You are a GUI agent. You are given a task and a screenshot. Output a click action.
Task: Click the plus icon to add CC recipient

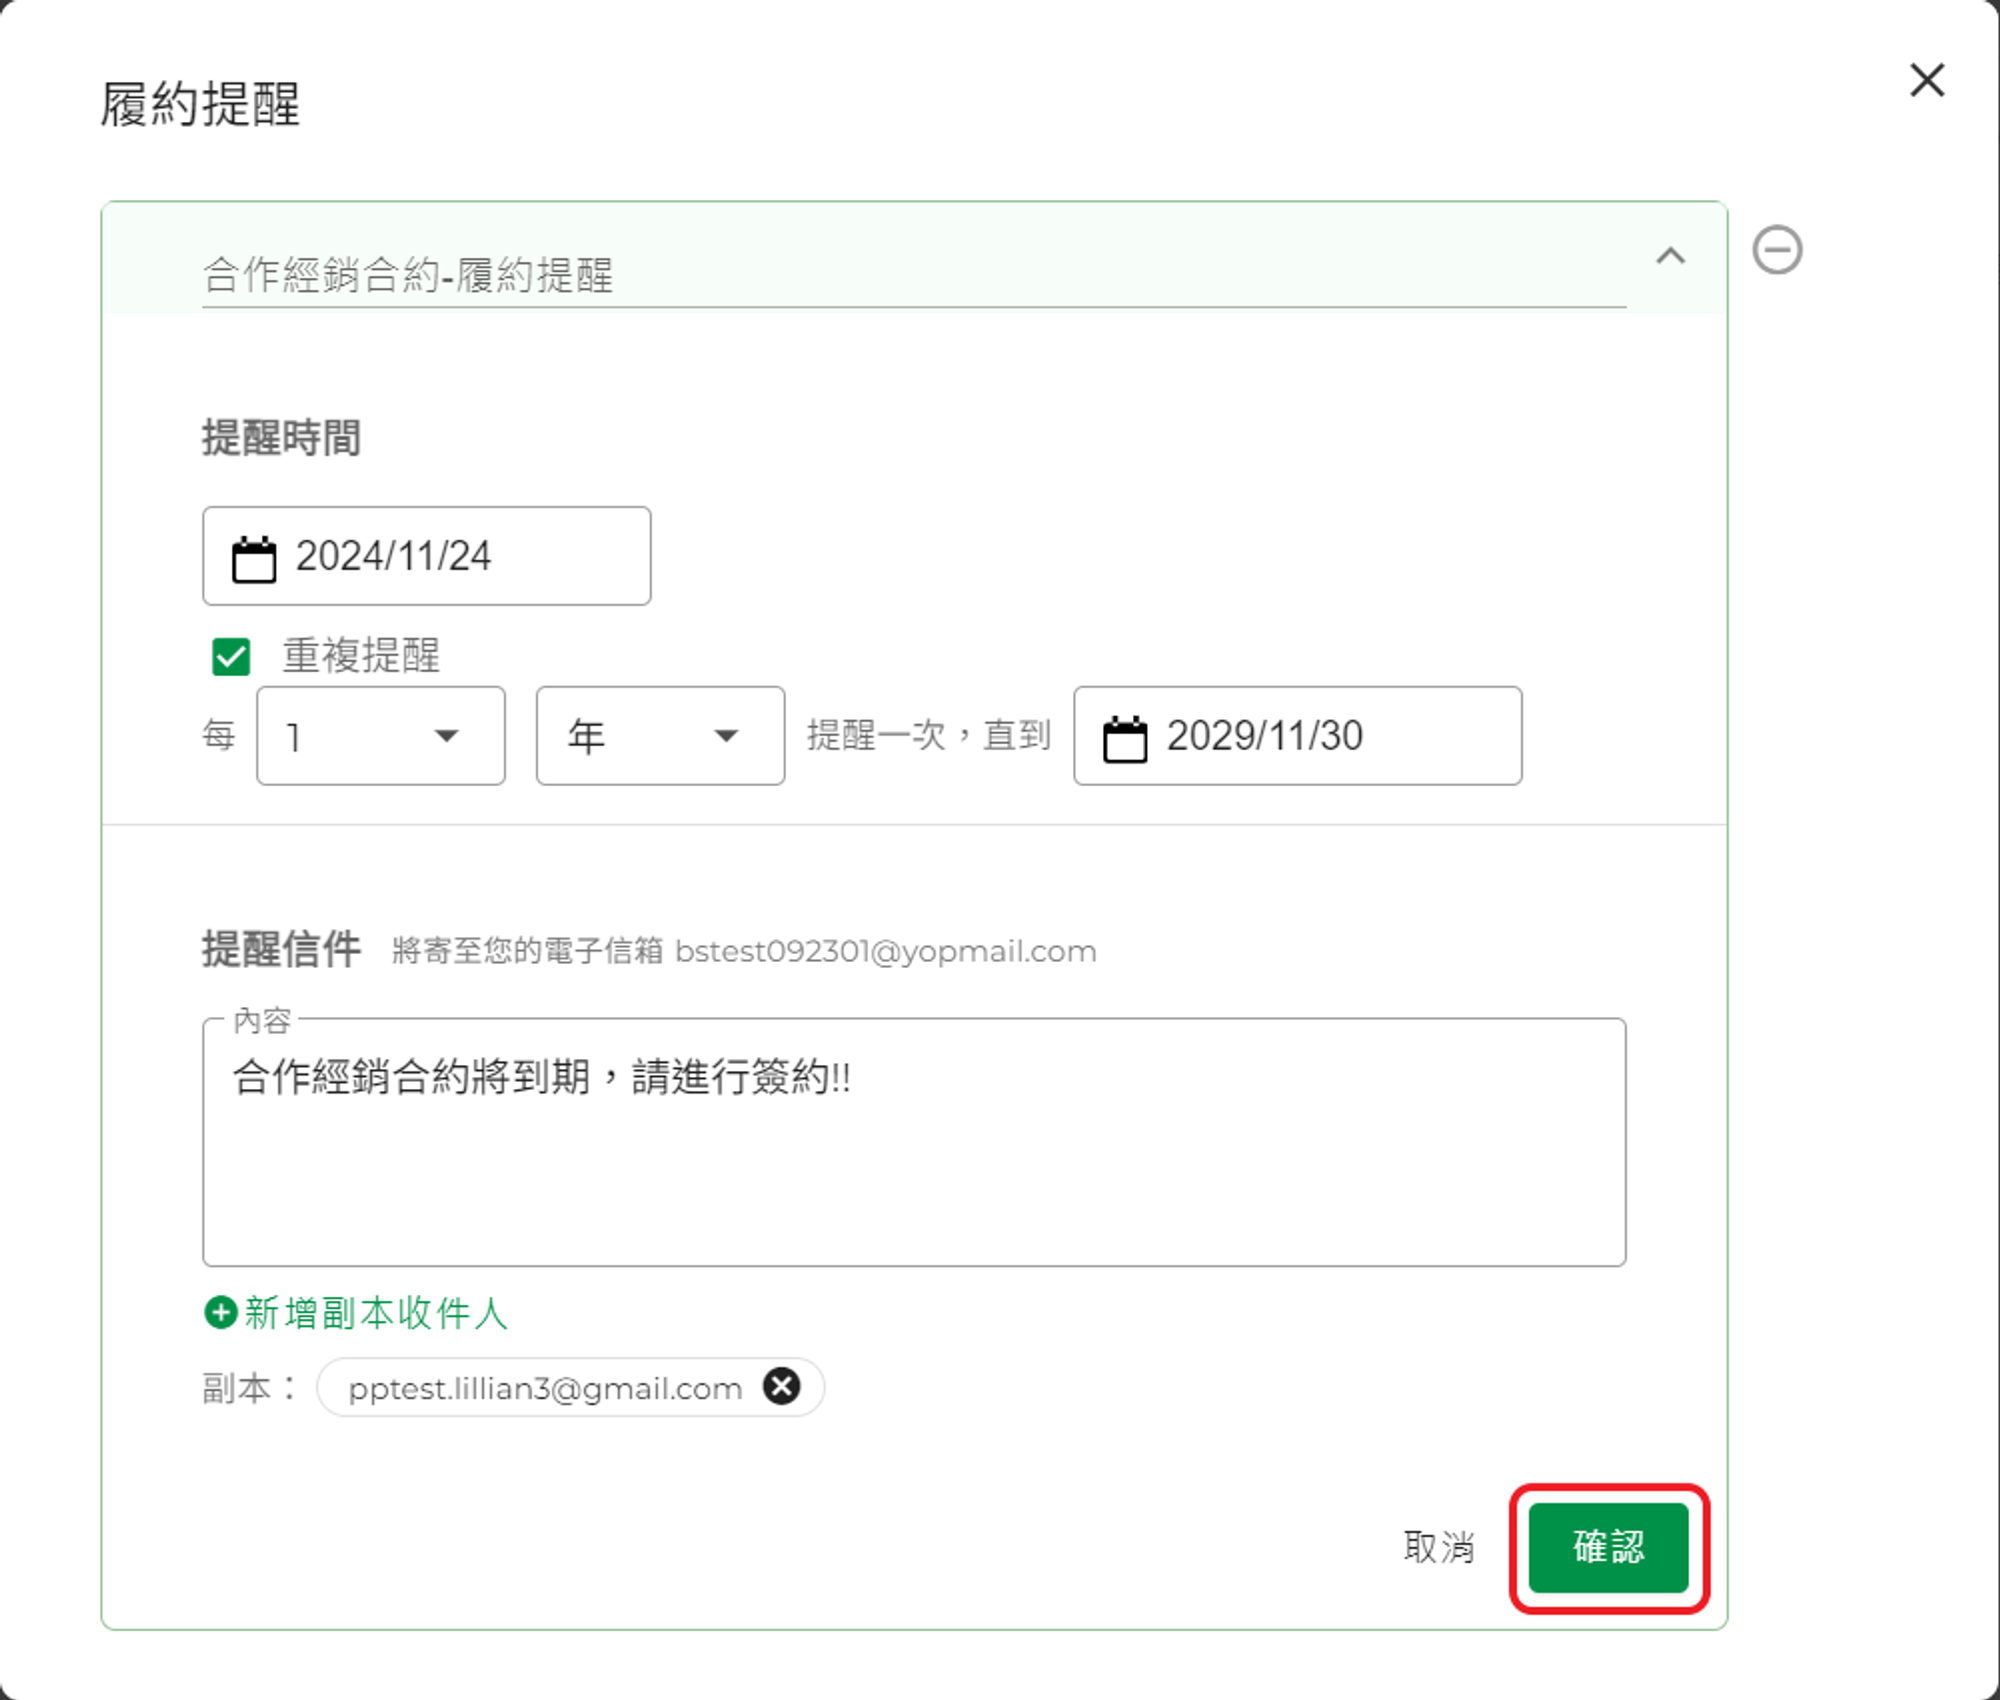(220, 1312)
